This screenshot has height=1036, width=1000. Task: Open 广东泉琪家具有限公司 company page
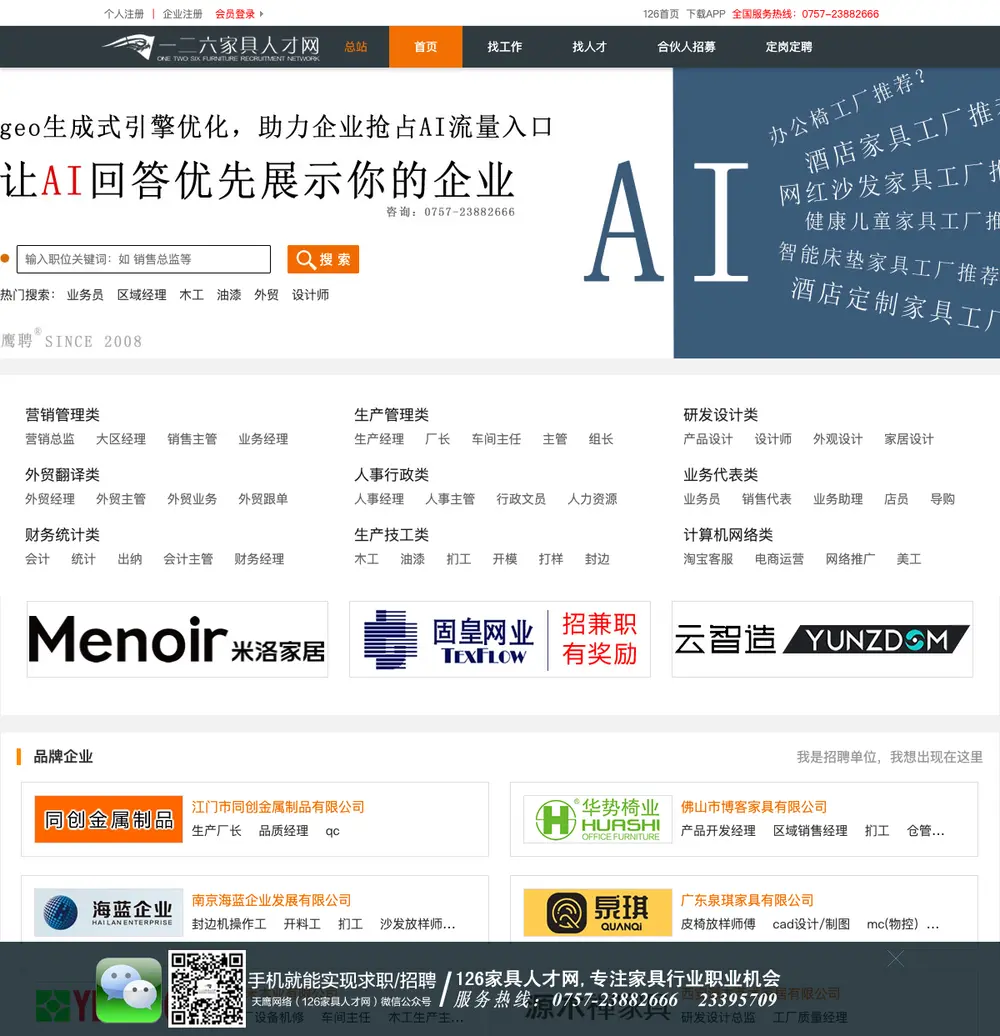[x=747, y=900]
